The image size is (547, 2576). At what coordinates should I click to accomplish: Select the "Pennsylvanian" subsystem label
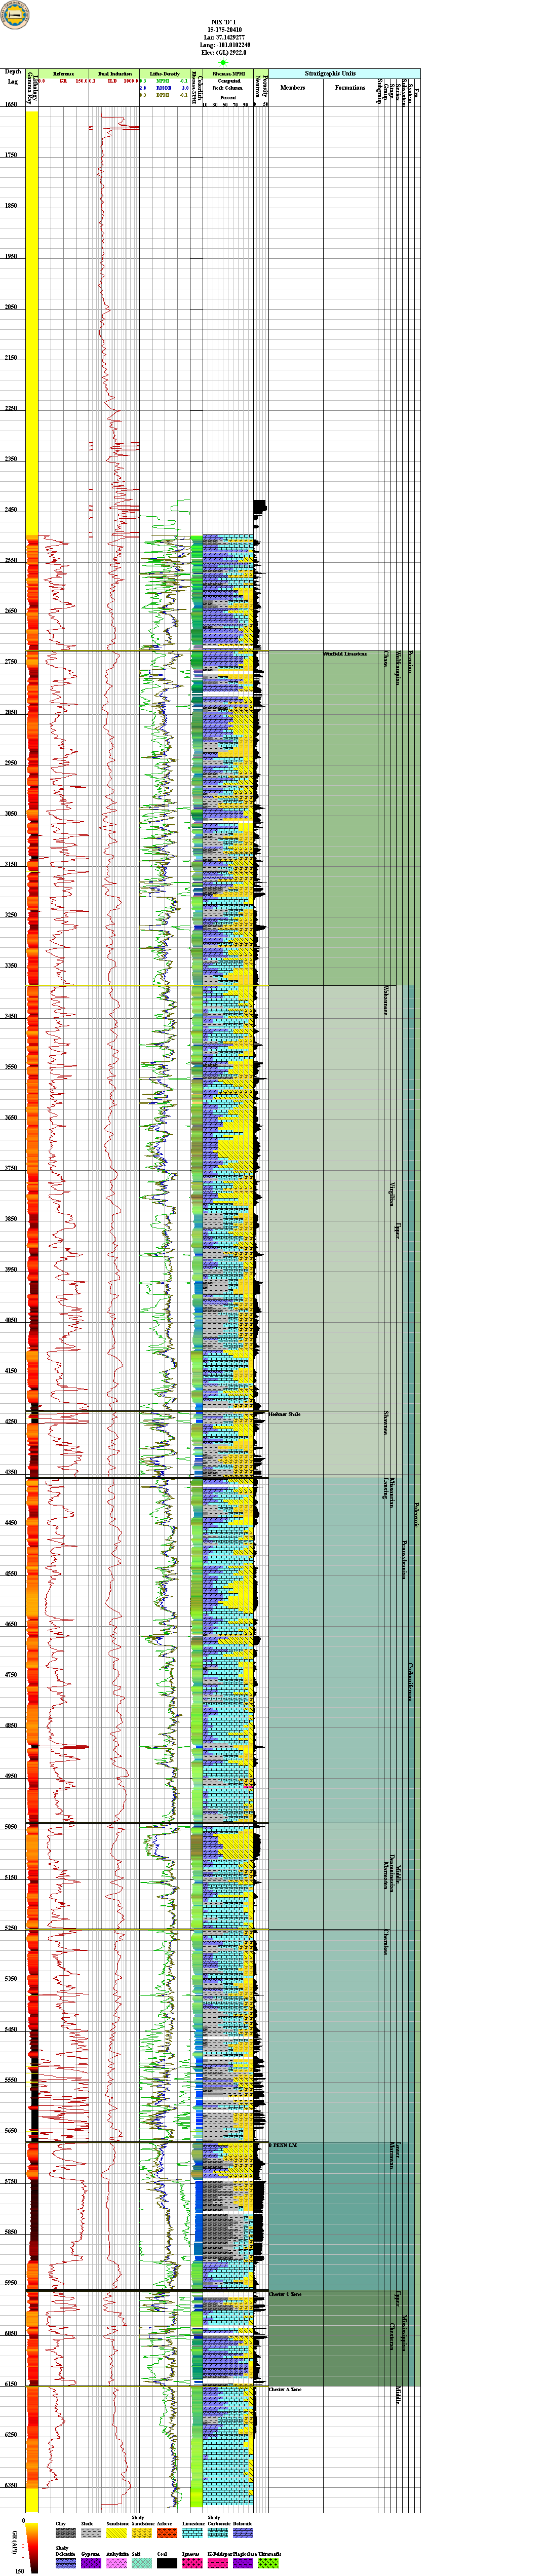[x=405, y=1560]
